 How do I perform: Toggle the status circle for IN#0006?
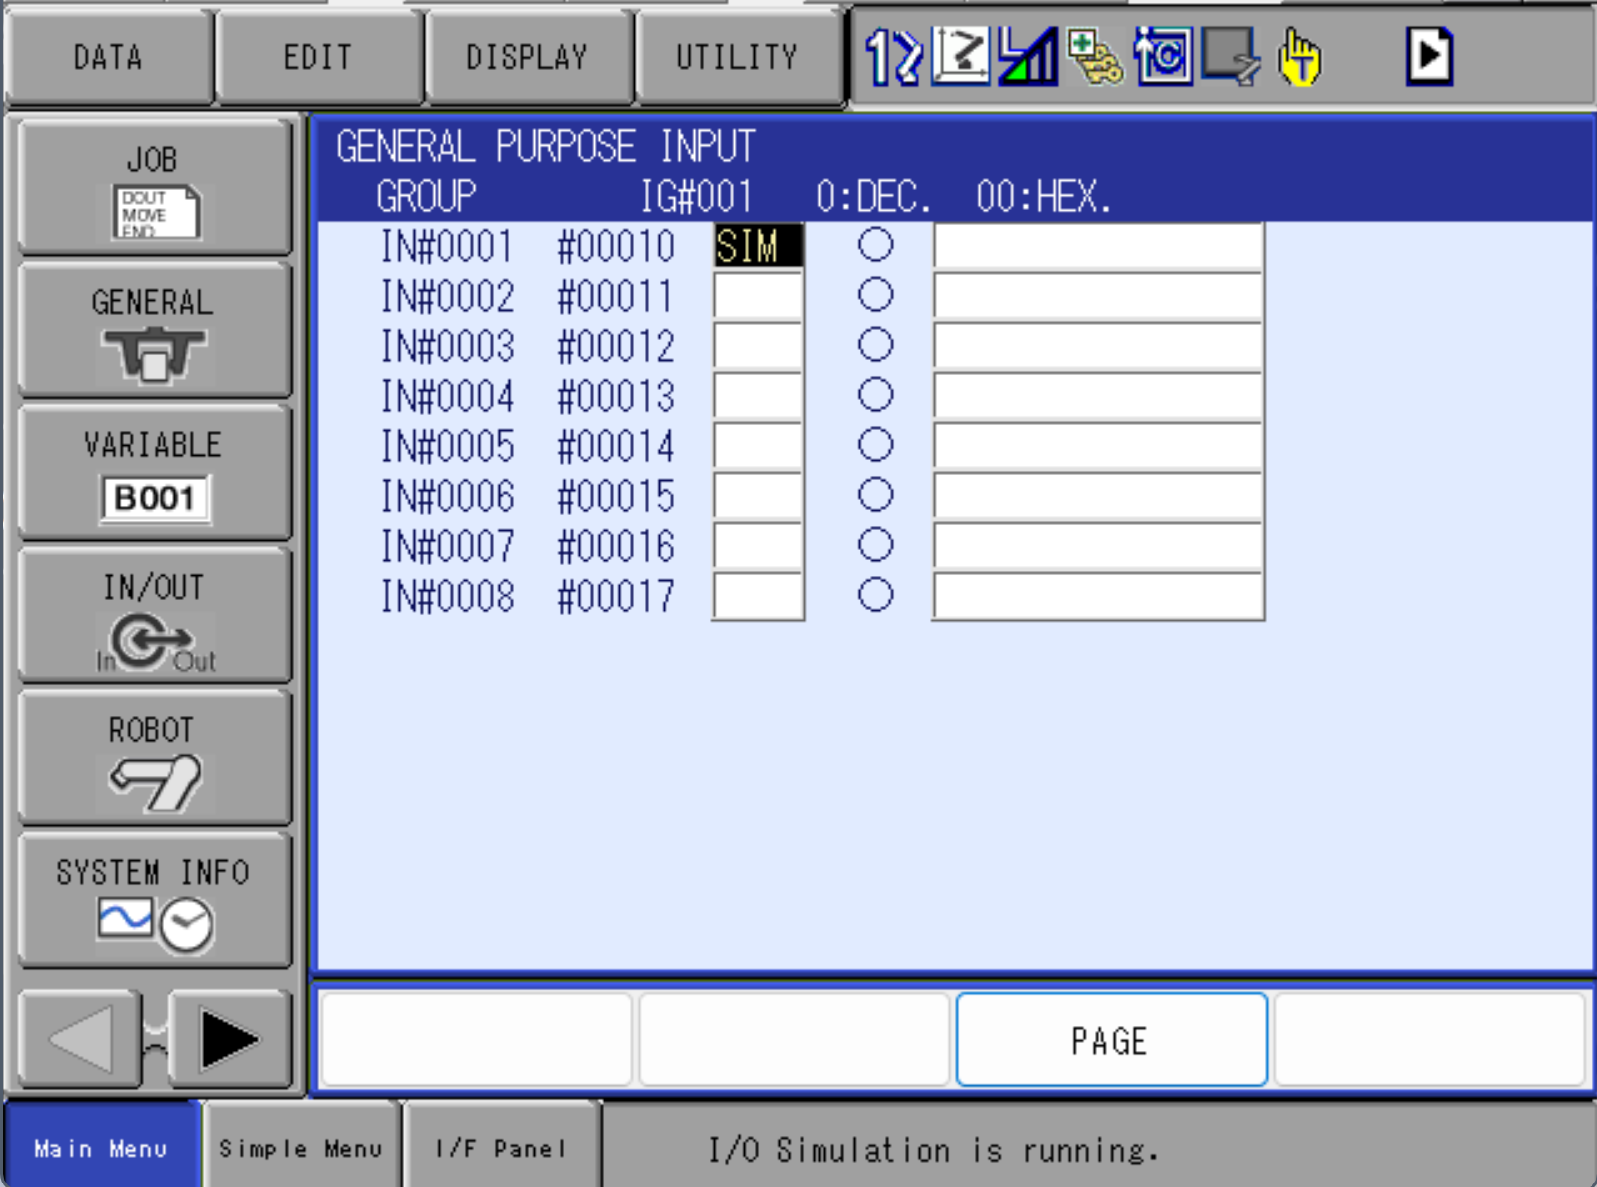tap(875, 495)
